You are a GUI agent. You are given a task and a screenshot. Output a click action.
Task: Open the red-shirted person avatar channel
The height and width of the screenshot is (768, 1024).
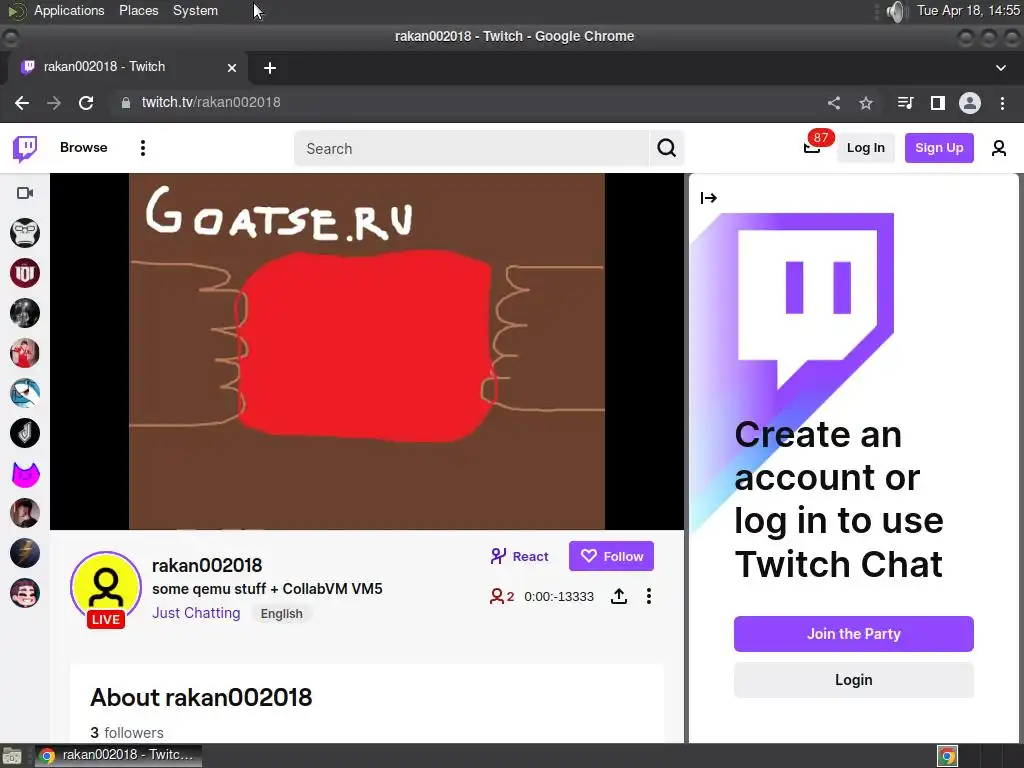(25, 353)
